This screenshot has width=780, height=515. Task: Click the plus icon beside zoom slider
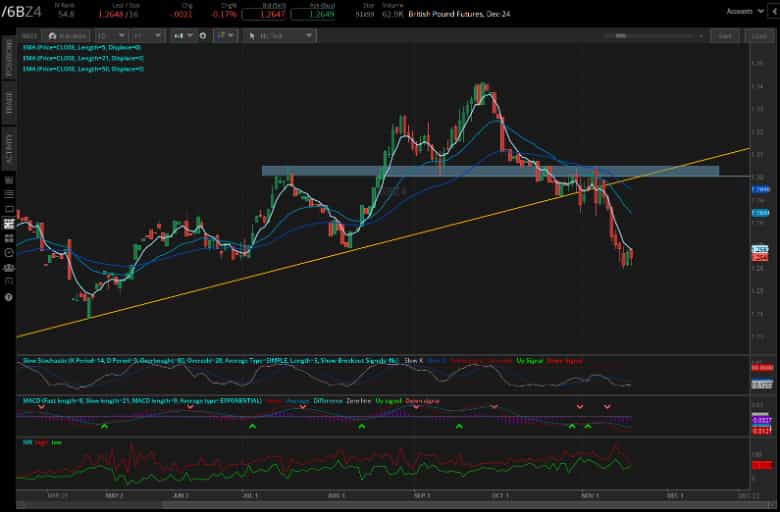[701, 36]
